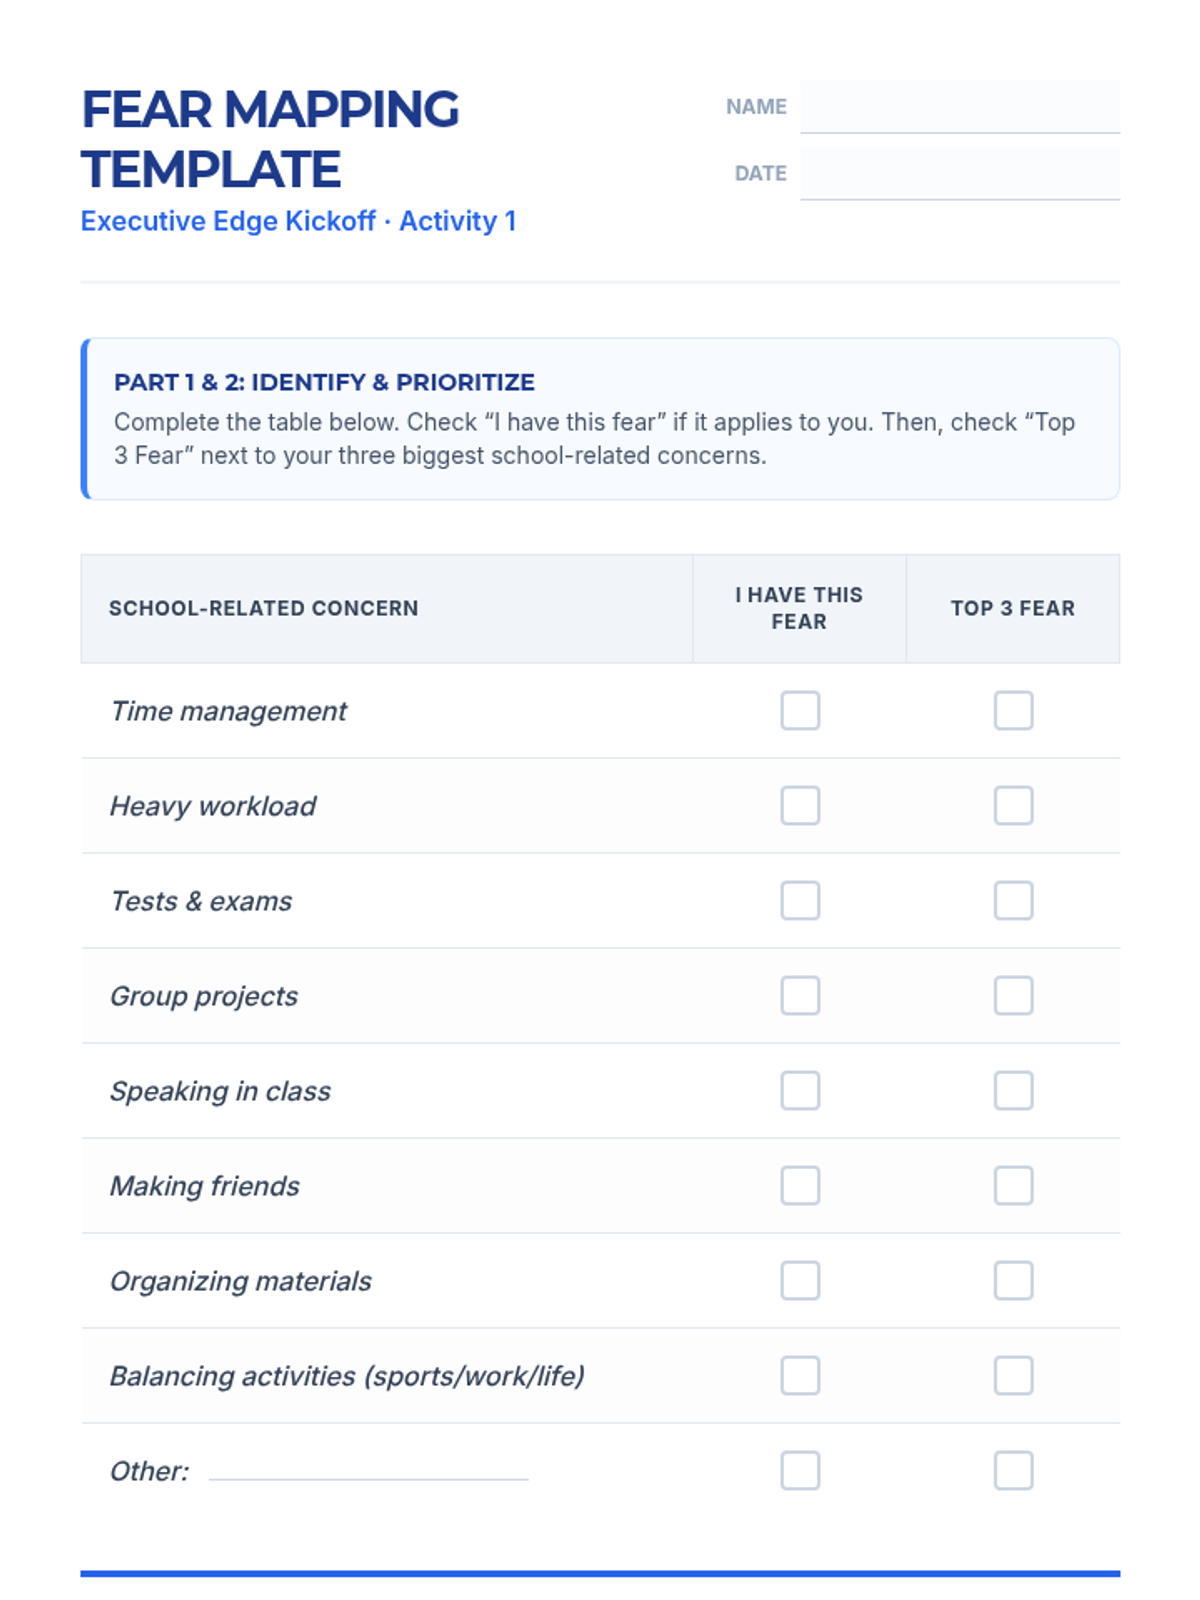
Task: Mark Time management as Top 3 Fear
Action: [x=1013, y=711]
